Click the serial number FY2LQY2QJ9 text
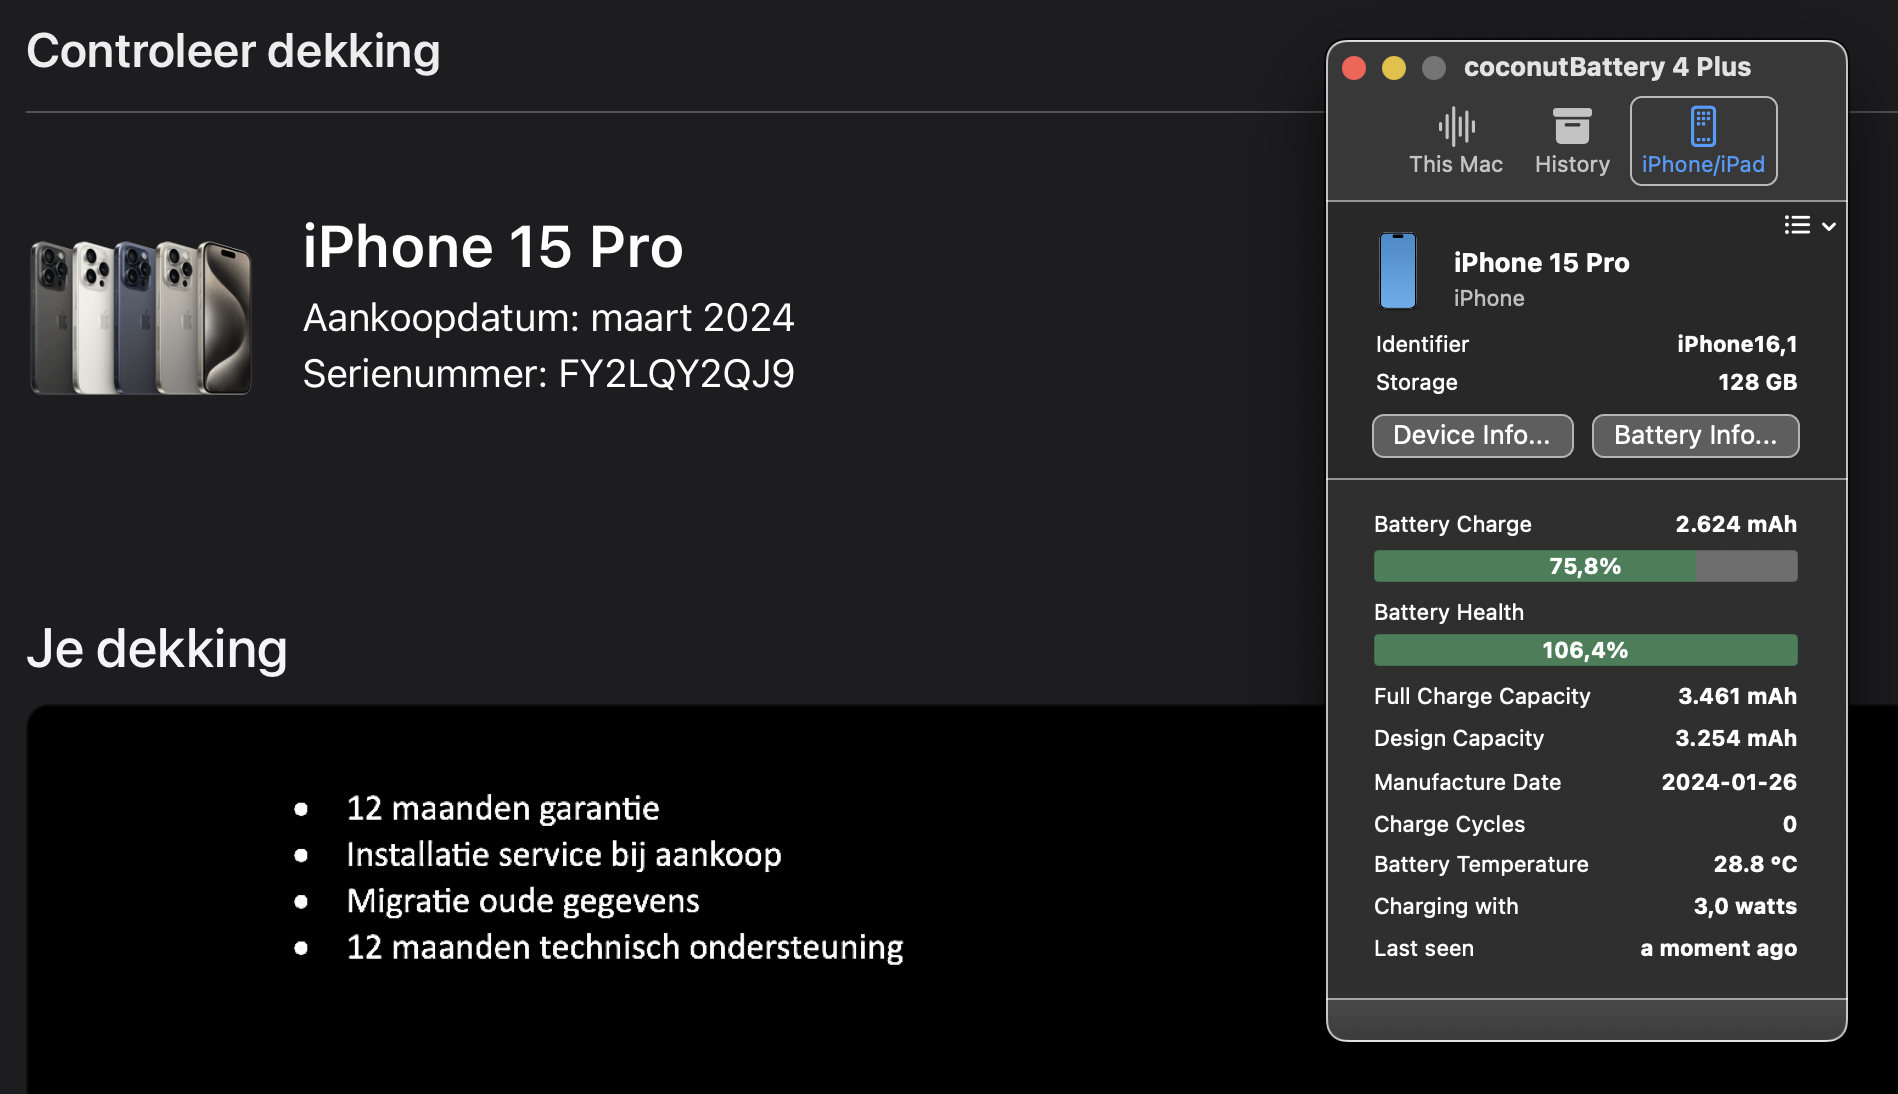 pyautogui.click(x=676, y=374)
